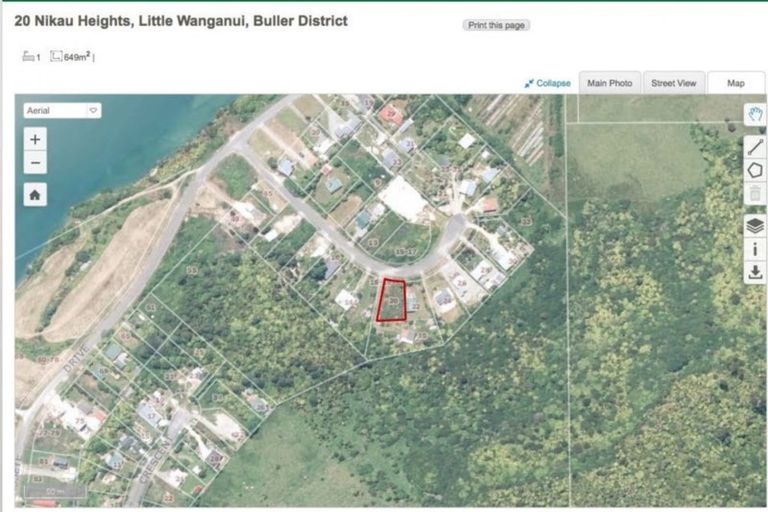Click the bedroom count icon

pos(28,57)
